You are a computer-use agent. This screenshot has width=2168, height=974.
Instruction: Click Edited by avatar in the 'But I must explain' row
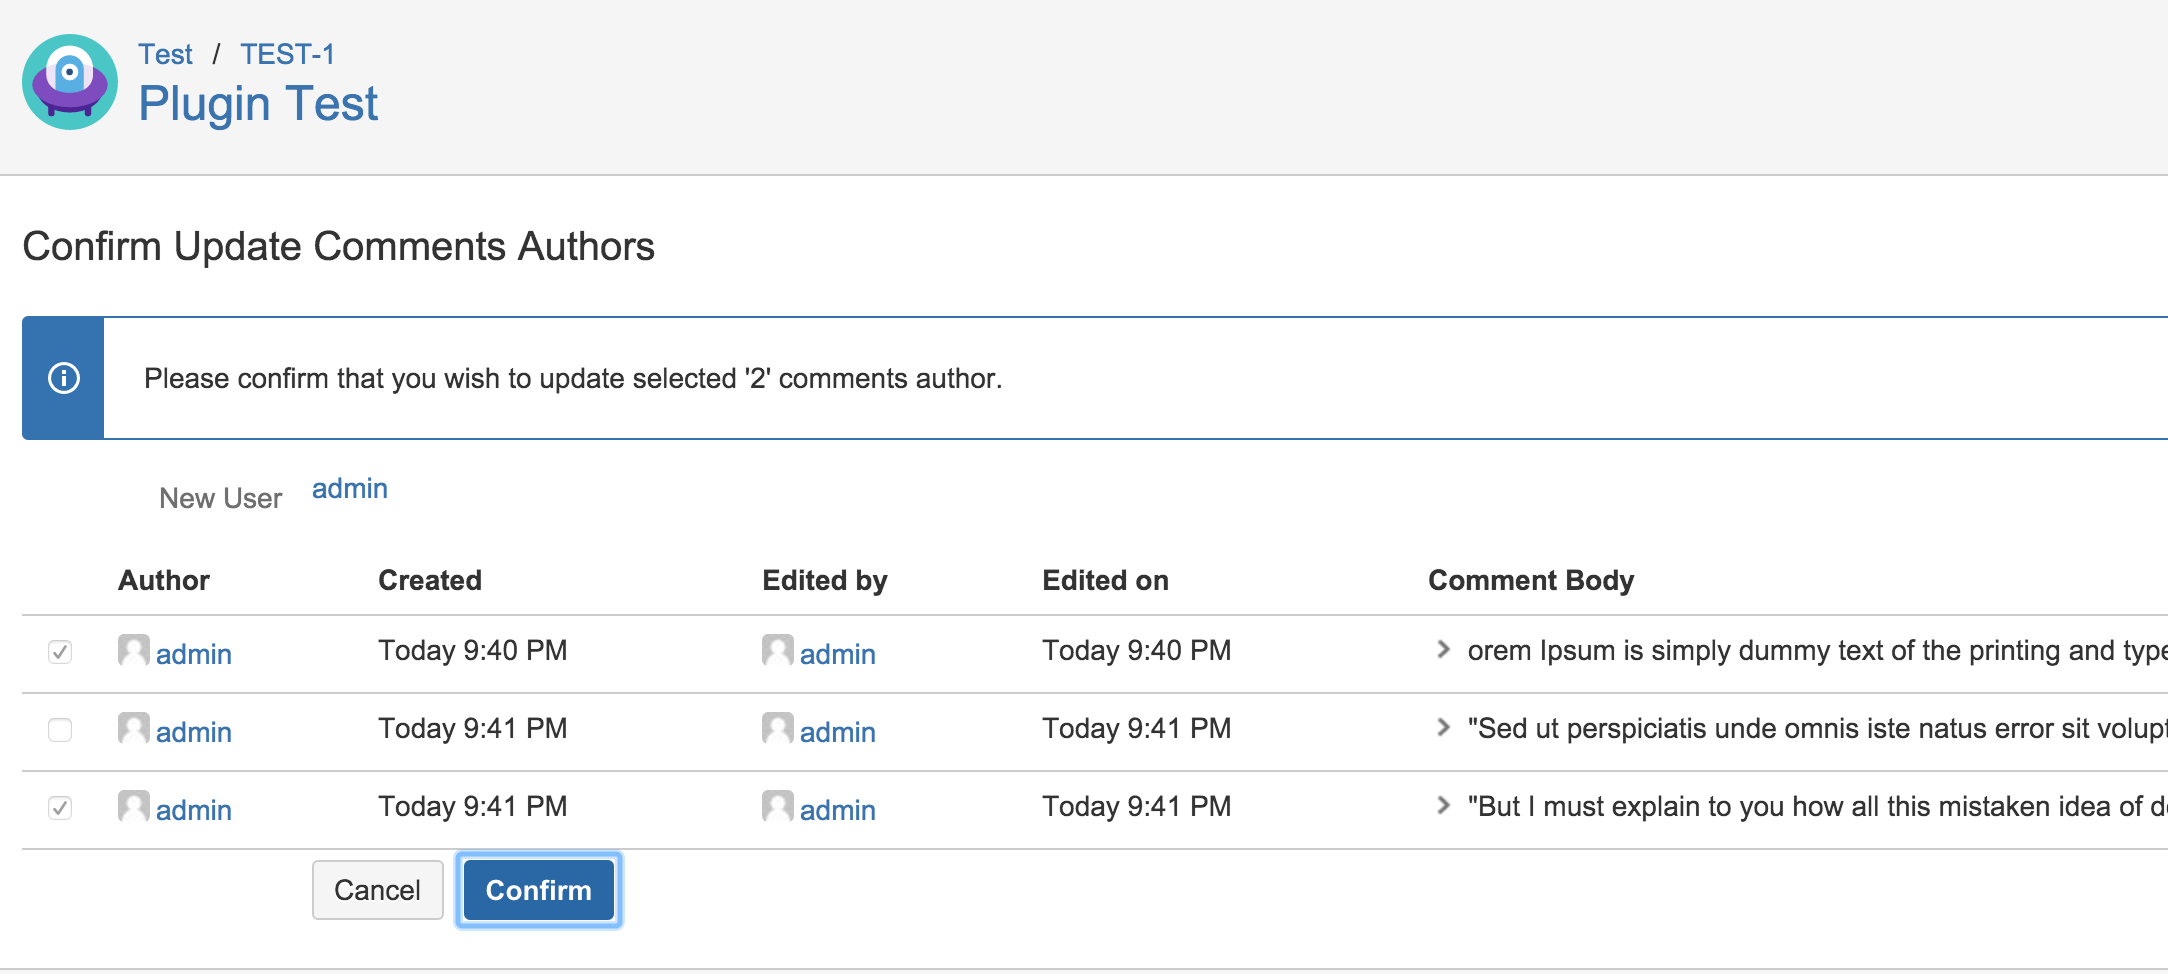[778, 806]
